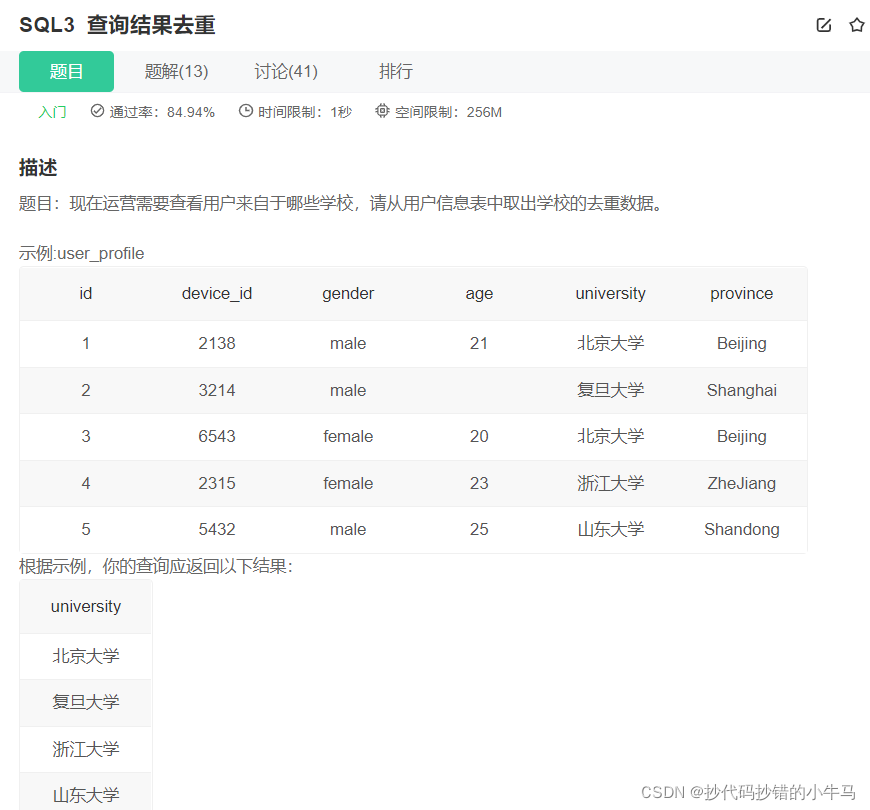Click 复旦大学 in the user_profile table

[x=610, y=390]
